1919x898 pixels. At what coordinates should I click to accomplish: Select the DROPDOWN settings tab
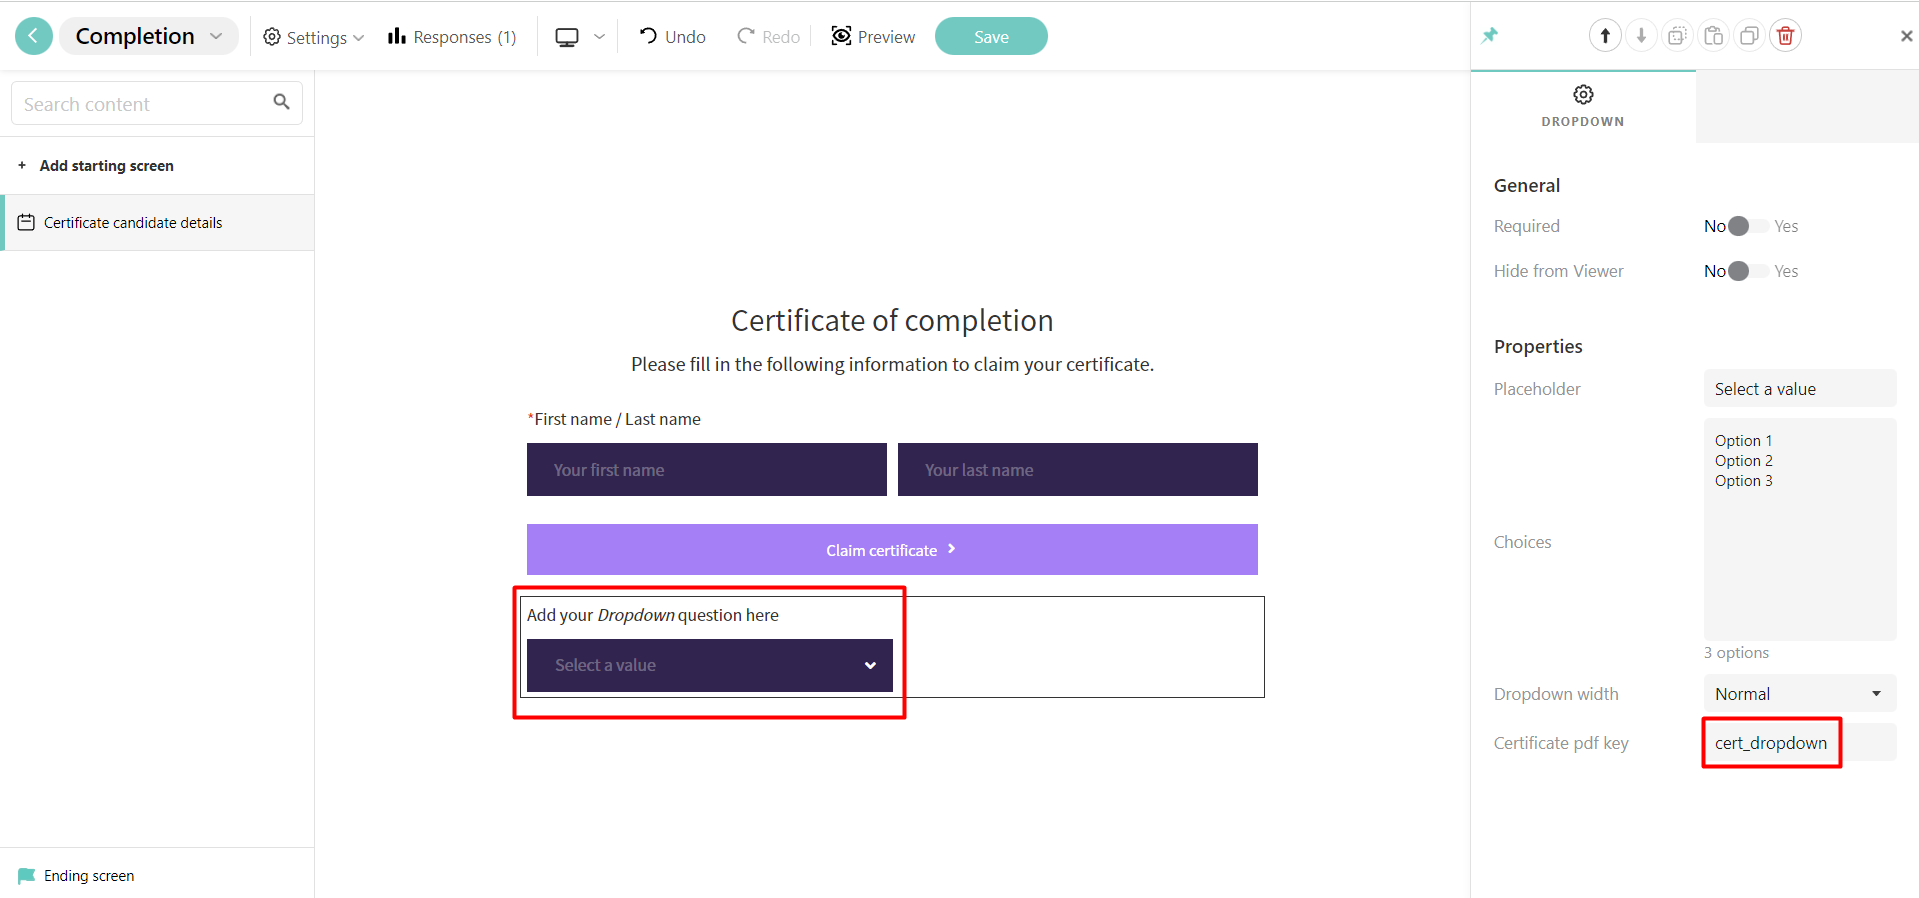tap(1583, 106)
